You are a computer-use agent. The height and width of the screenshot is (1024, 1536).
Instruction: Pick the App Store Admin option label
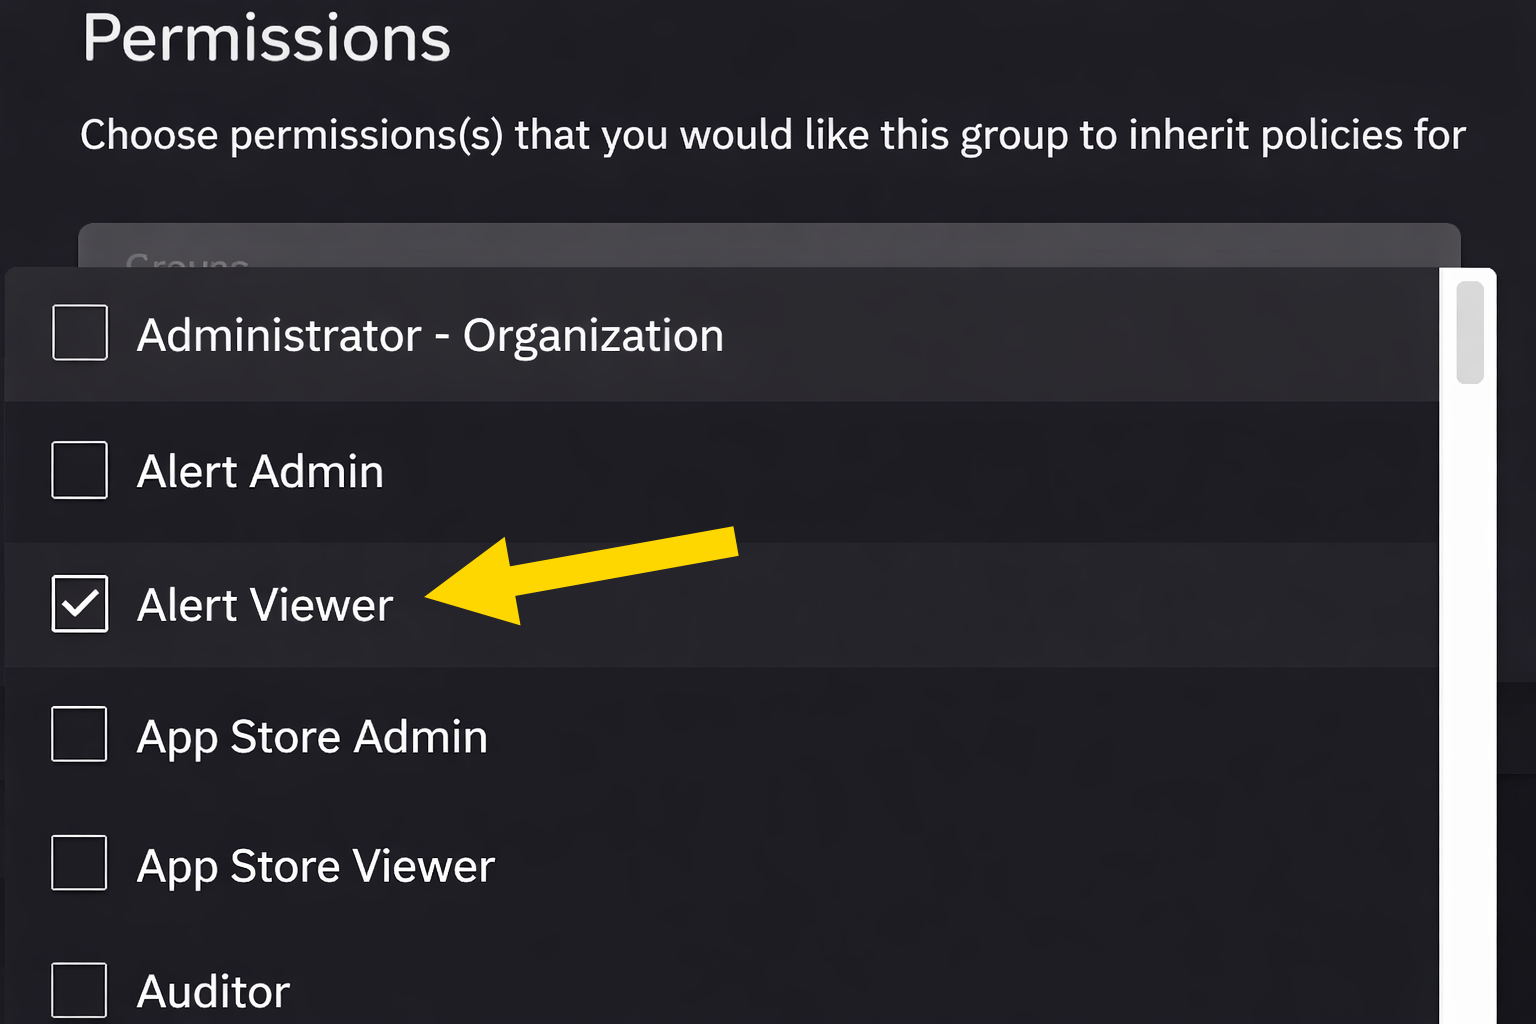click(x=312, y=737)
